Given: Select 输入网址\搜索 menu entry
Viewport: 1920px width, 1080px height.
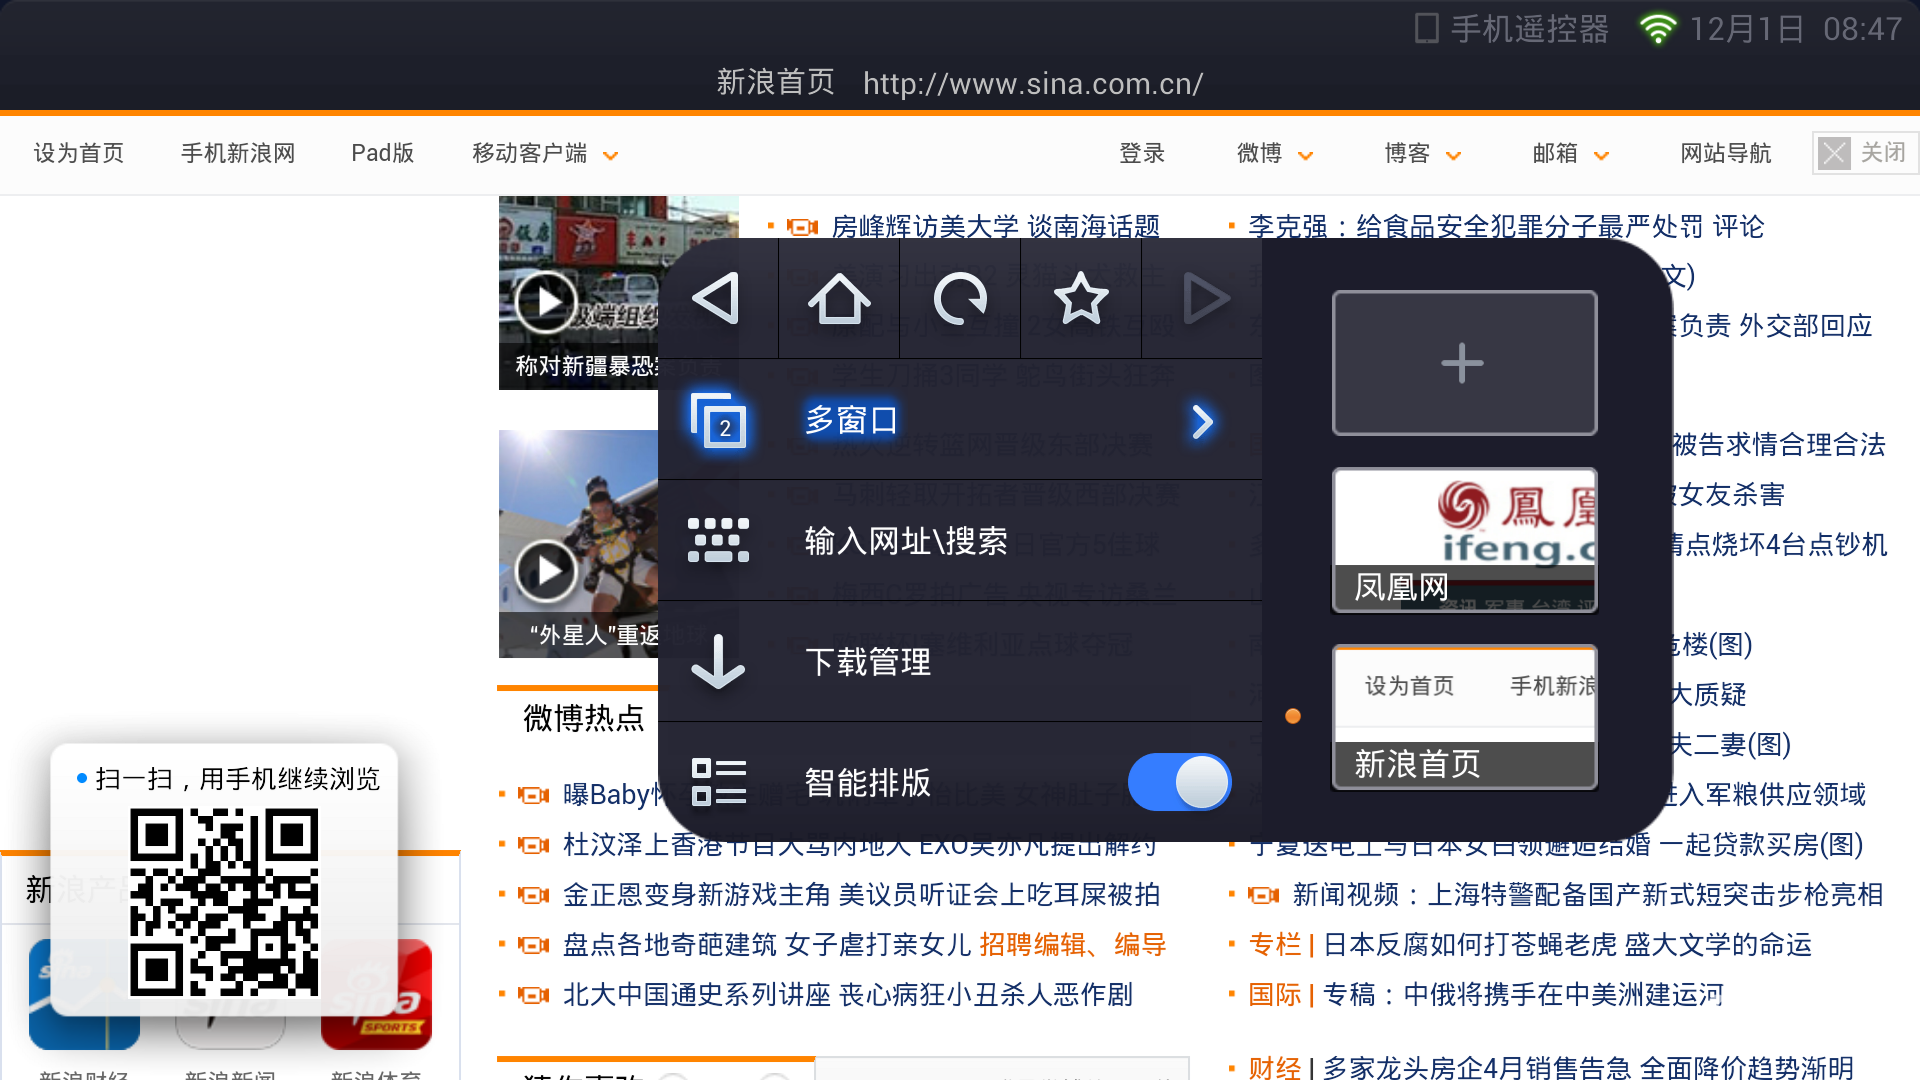Looking at the screenshot, I should tap(960, 541).
